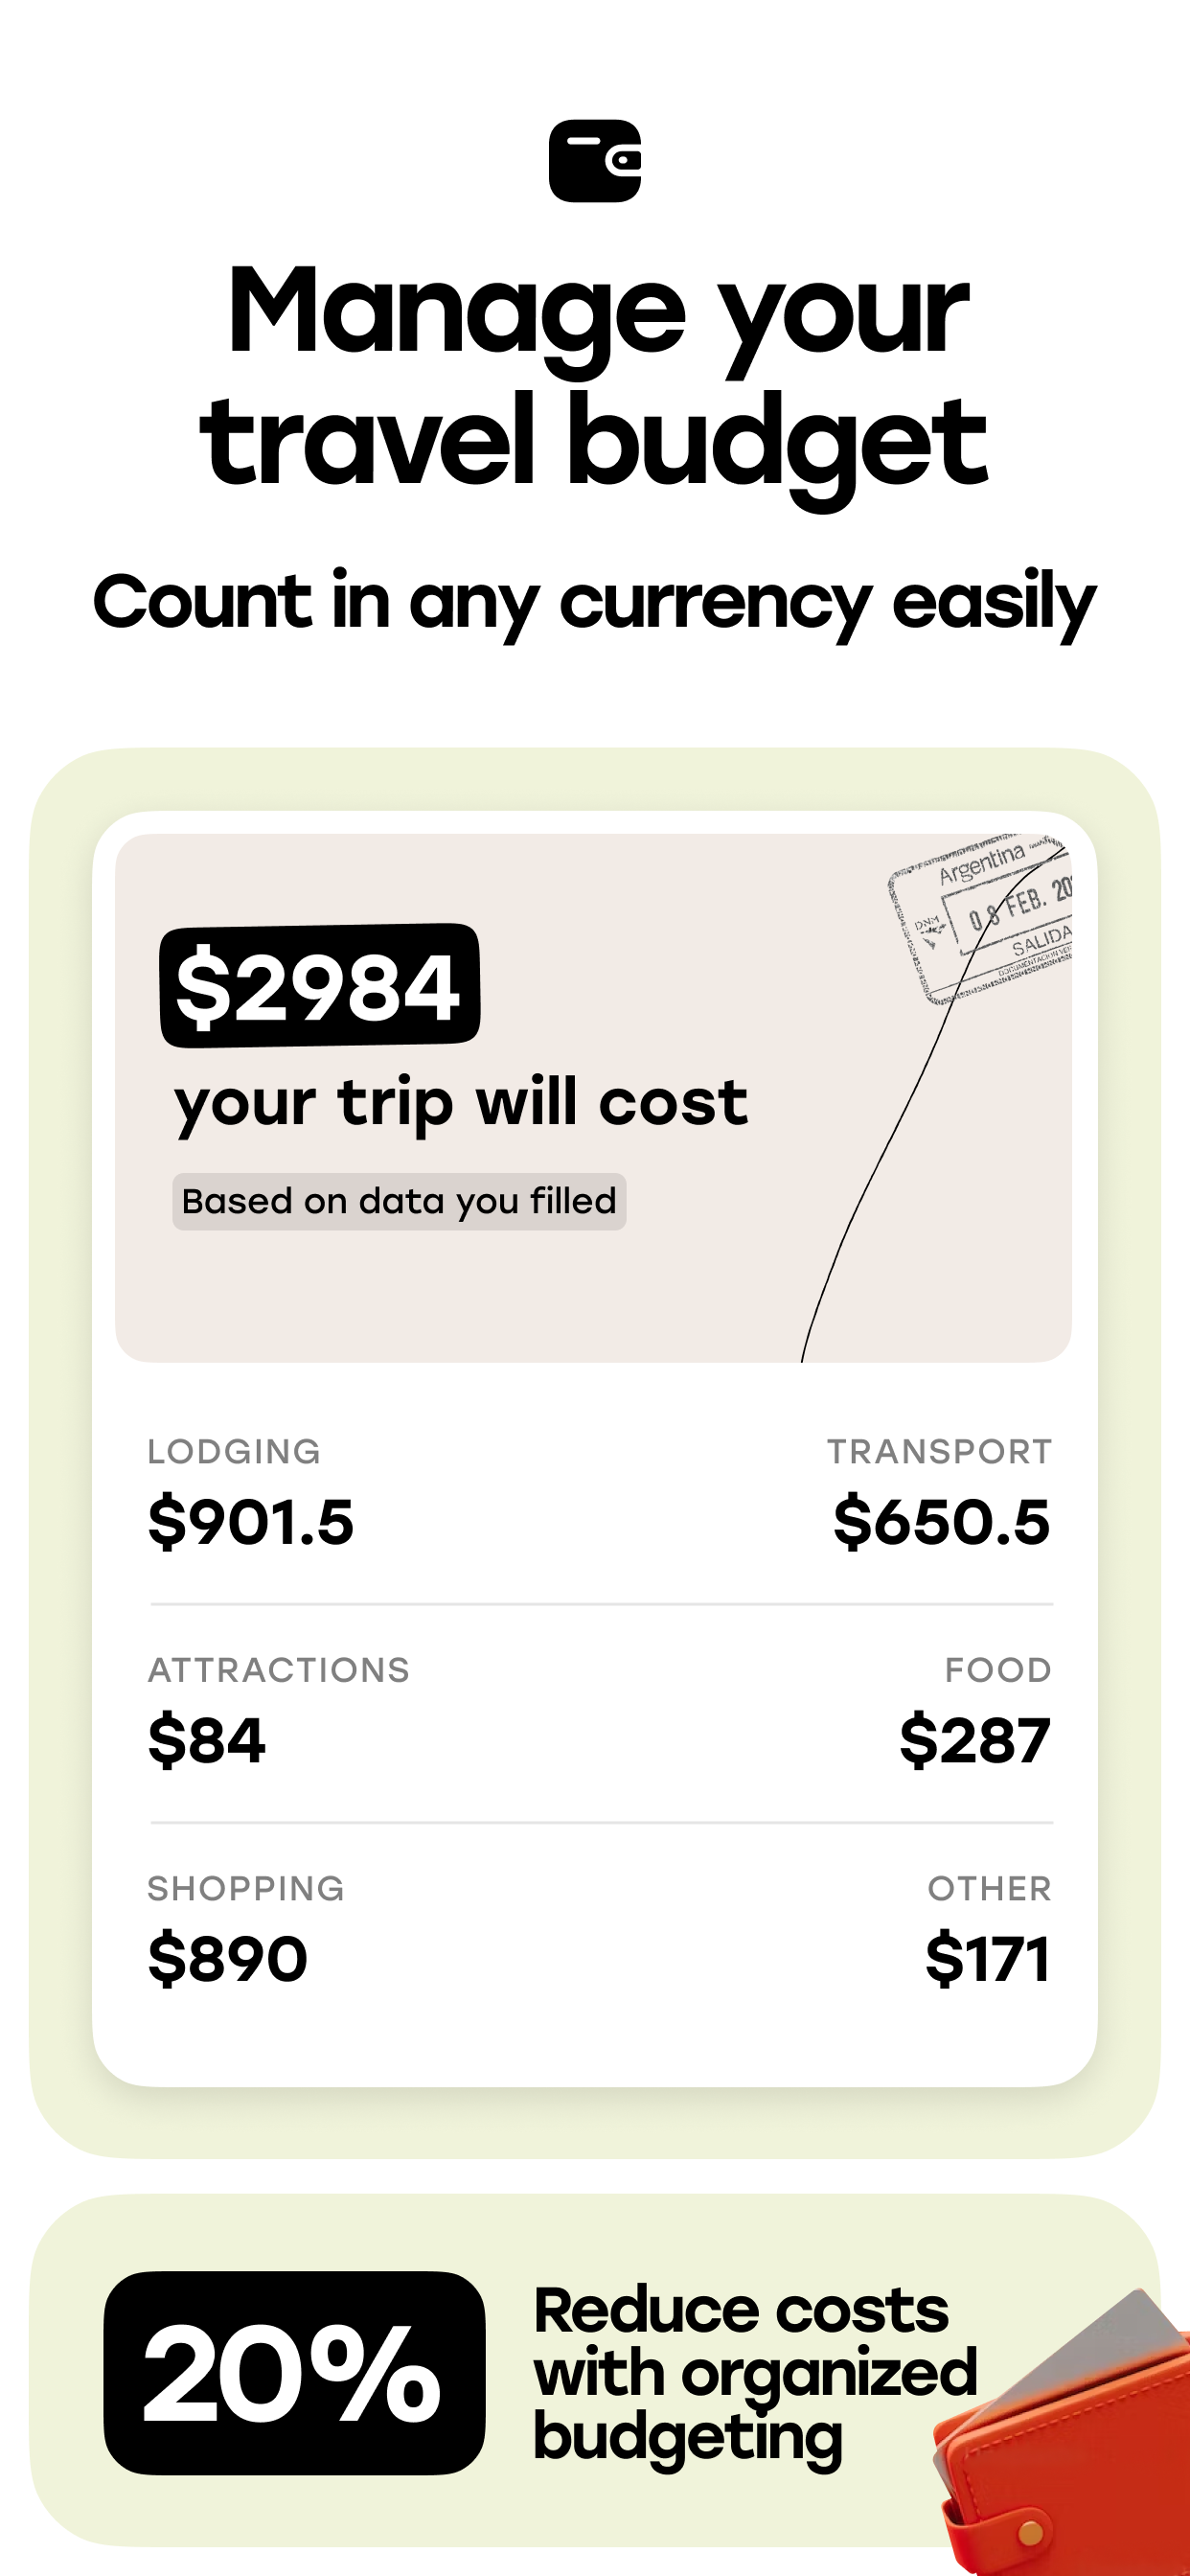This screenshot has height=2576, width=1190.
Task: Tap the 20% black badge
Action: (295, 2373)
